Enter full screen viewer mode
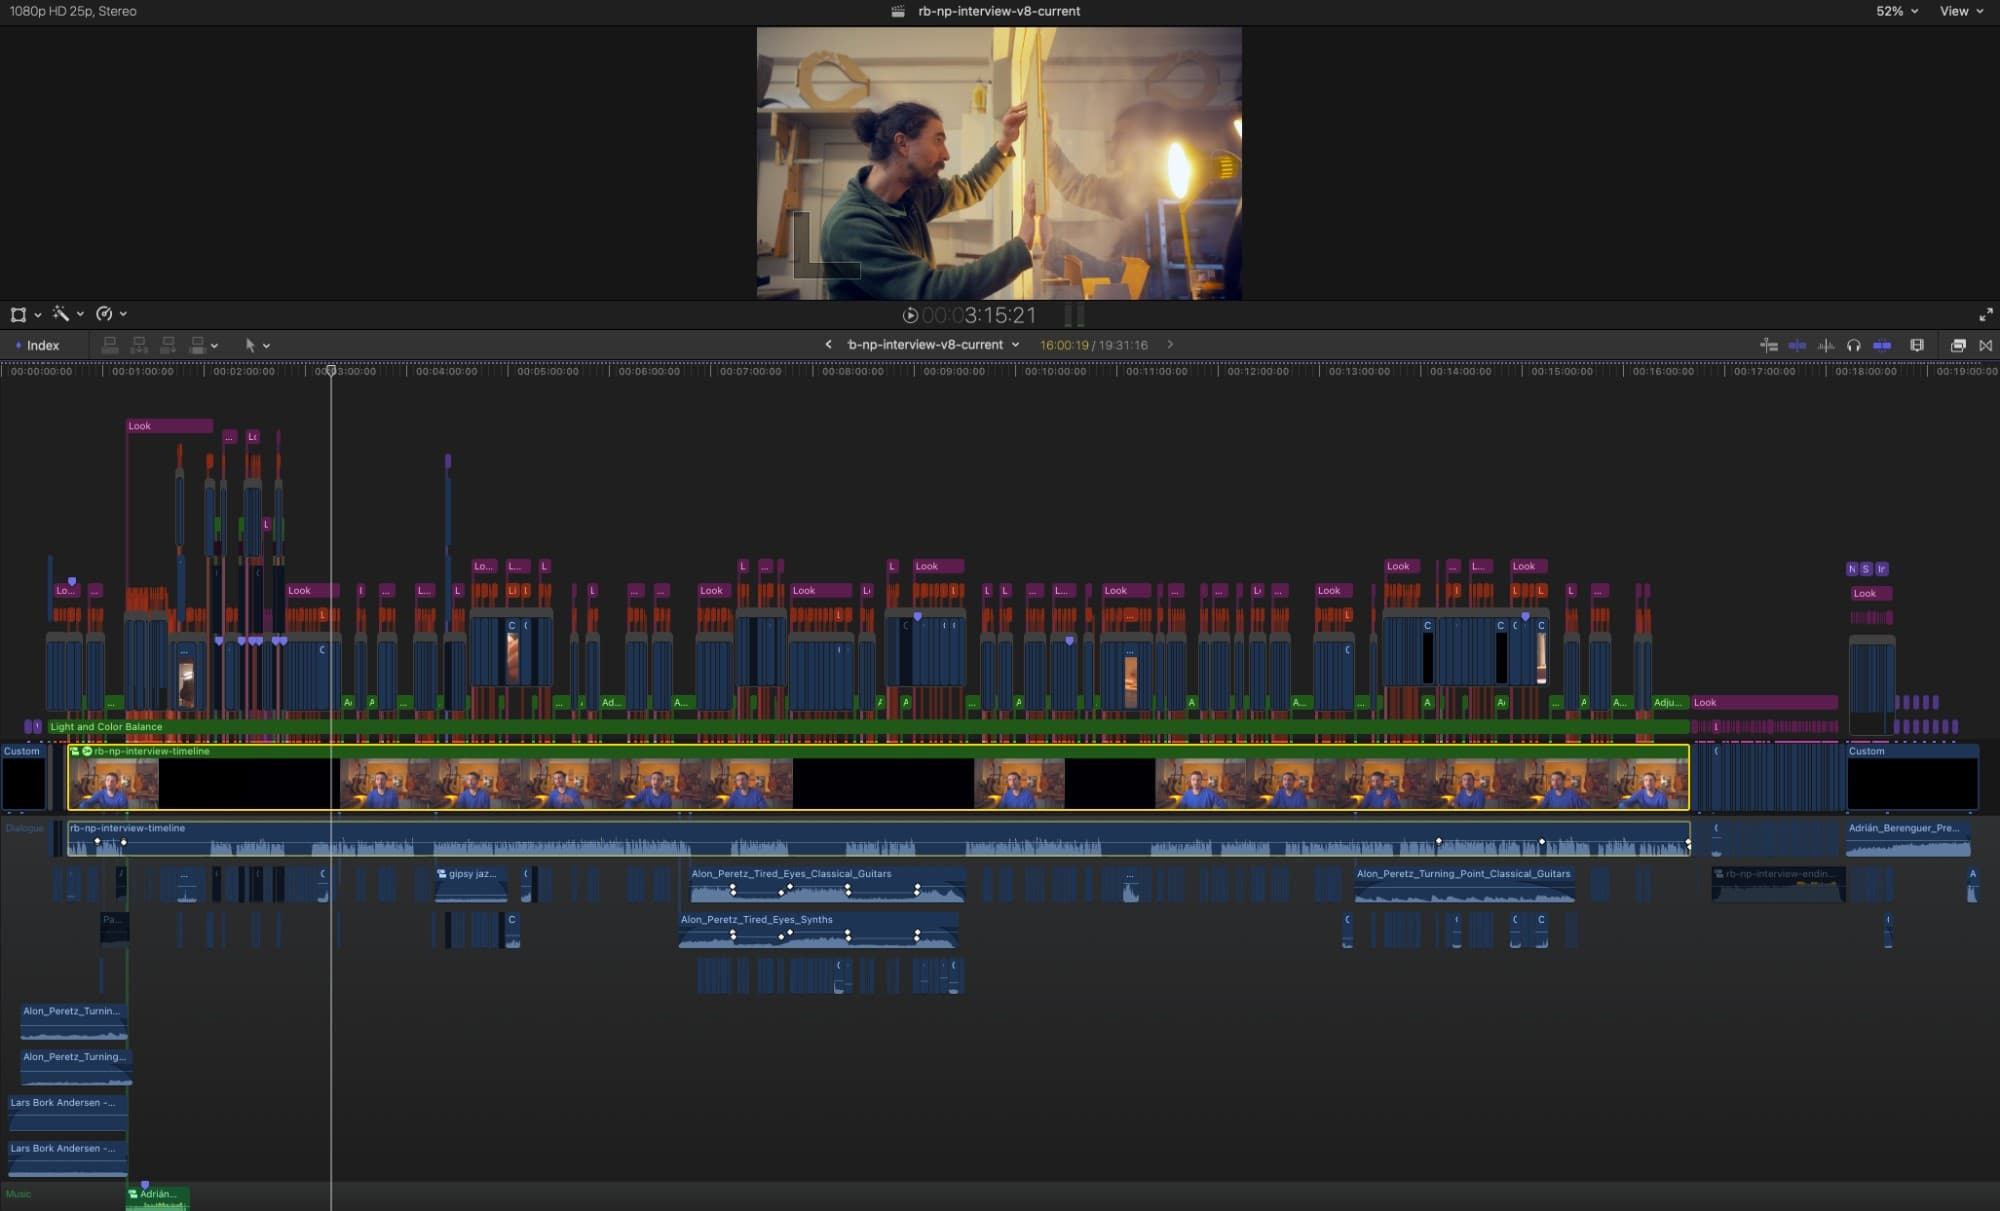Viewport: 2000px width, 1211px height. point(1985,315)
